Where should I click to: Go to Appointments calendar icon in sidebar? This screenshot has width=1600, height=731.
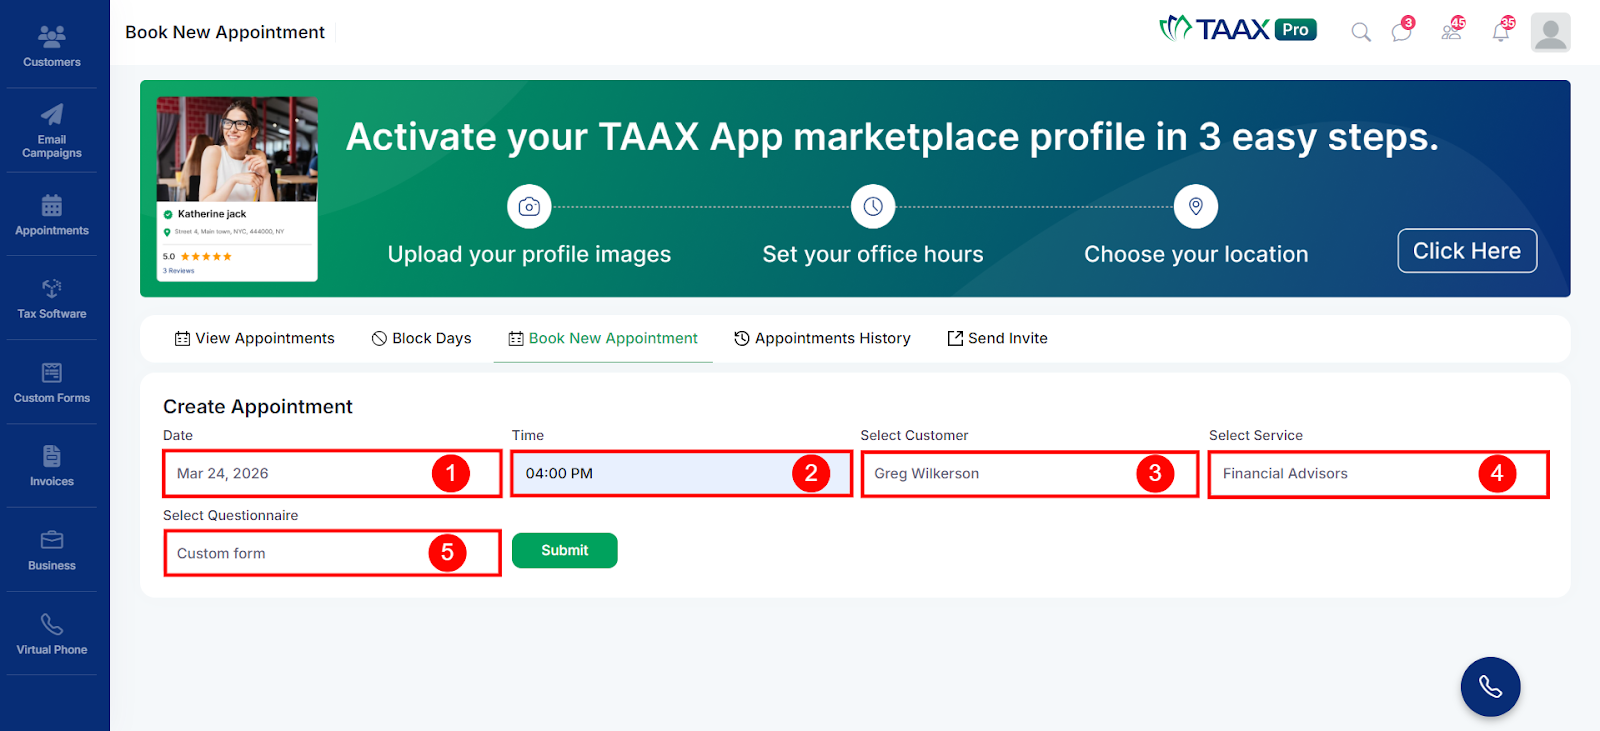(x=52, y=206)
